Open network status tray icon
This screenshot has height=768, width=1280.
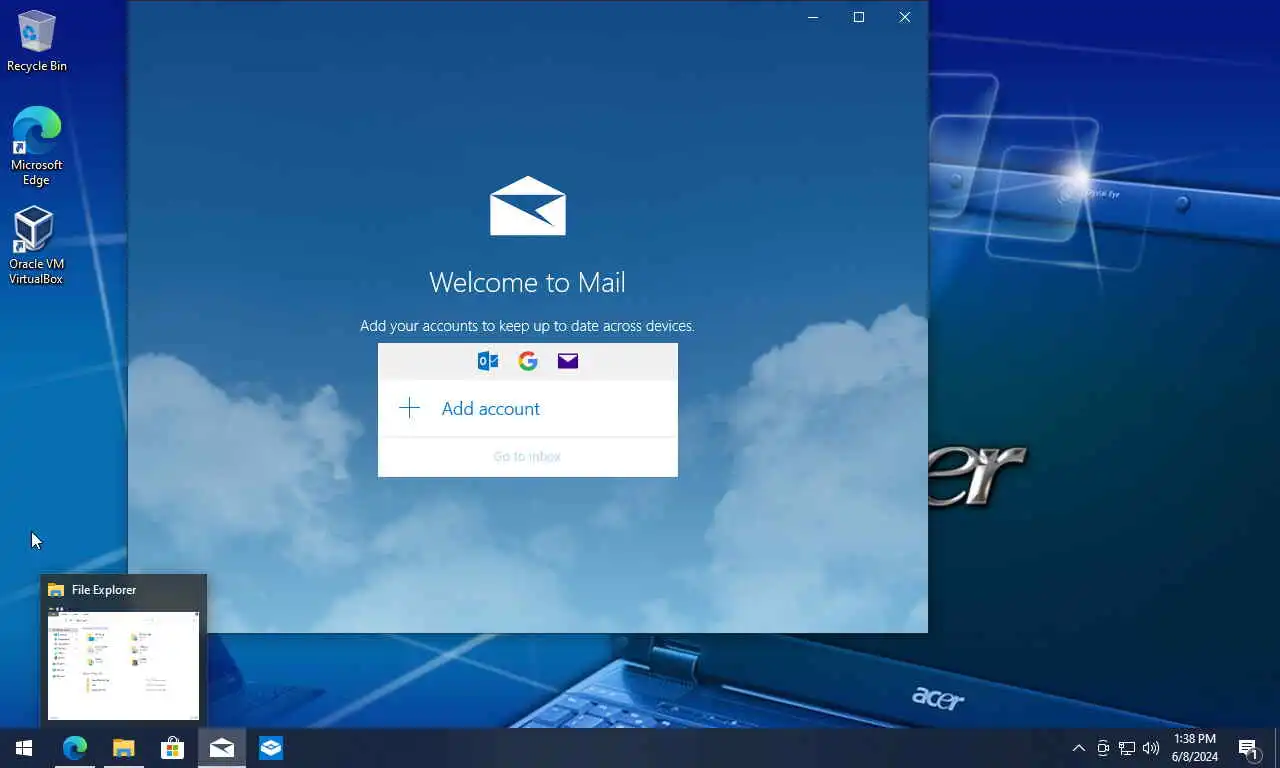(1127, 748)
